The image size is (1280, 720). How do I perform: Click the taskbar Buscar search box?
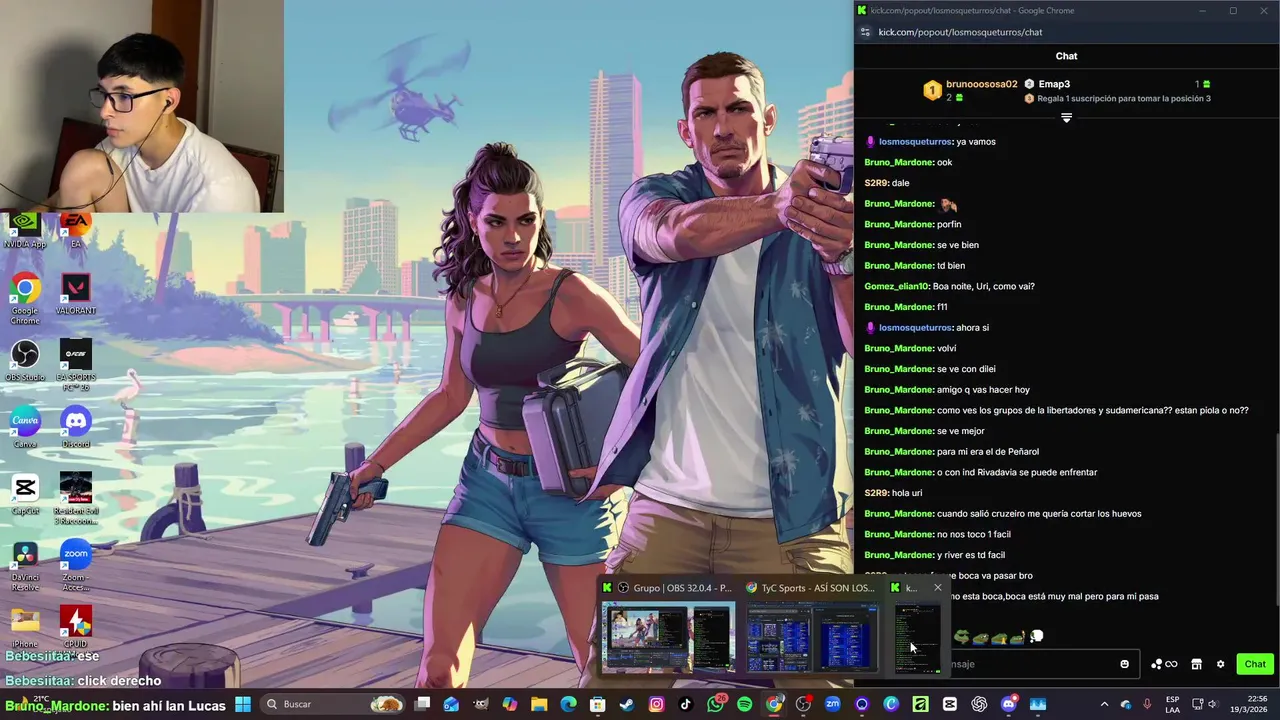333,704
